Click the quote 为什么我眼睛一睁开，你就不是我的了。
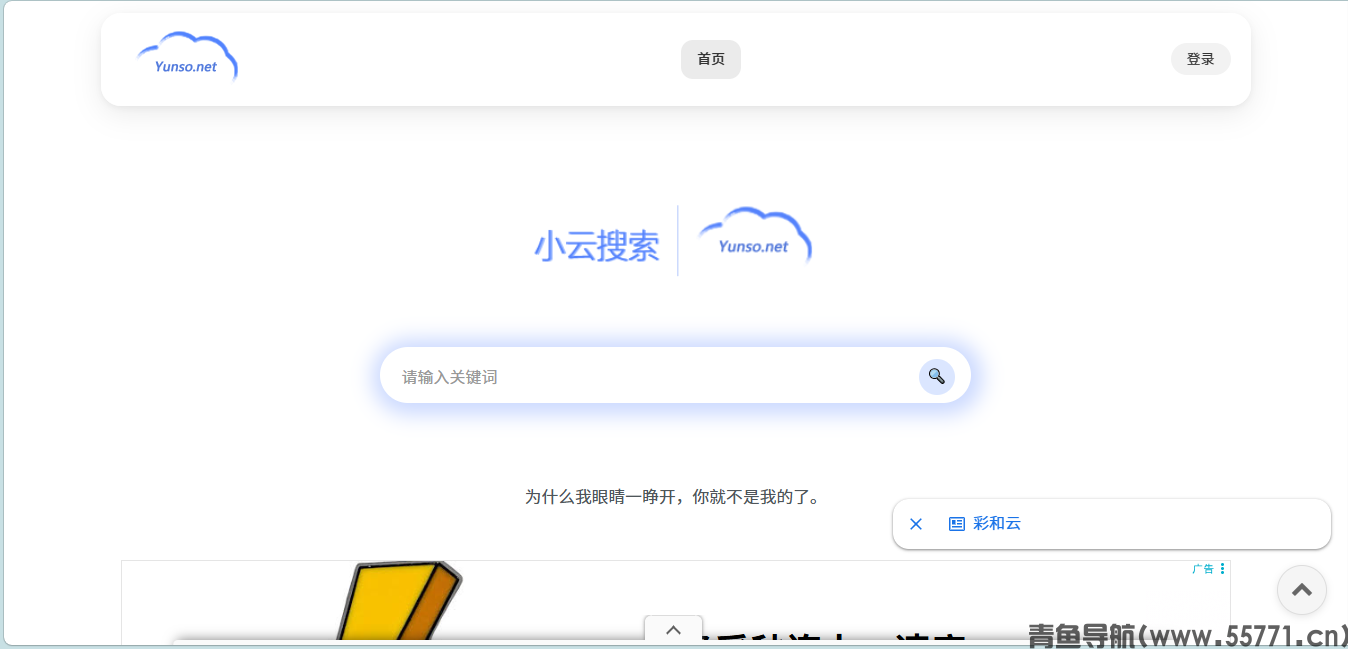 [674, 497]
